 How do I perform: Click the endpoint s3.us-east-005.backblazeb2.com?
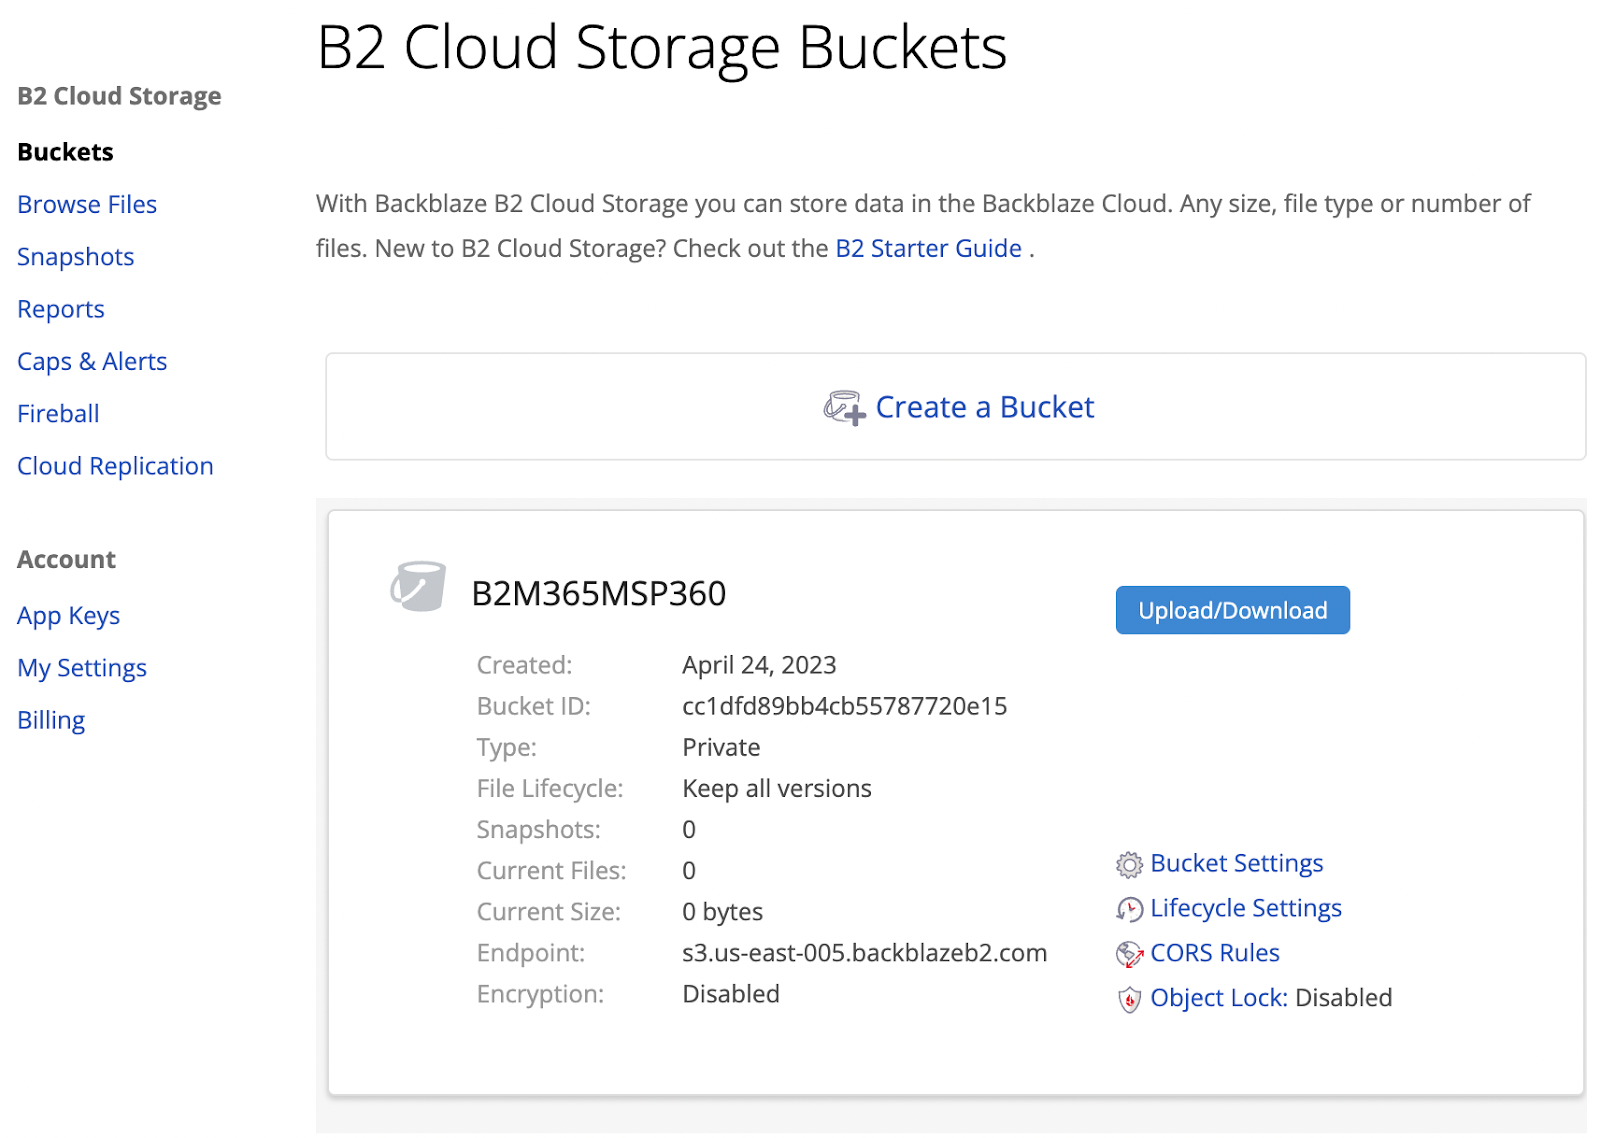[x=865, y=953]
